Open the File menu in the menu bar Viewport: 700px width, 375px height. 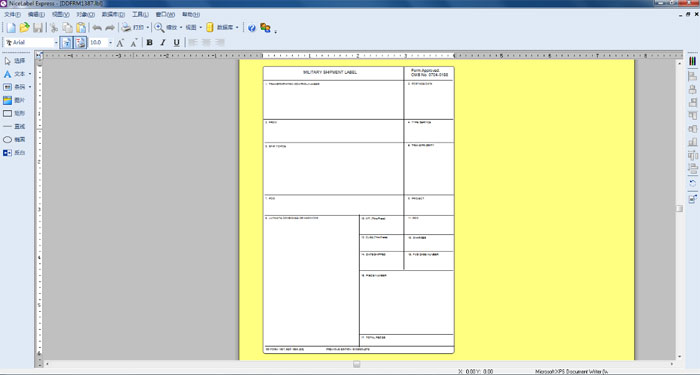point(12,14)
